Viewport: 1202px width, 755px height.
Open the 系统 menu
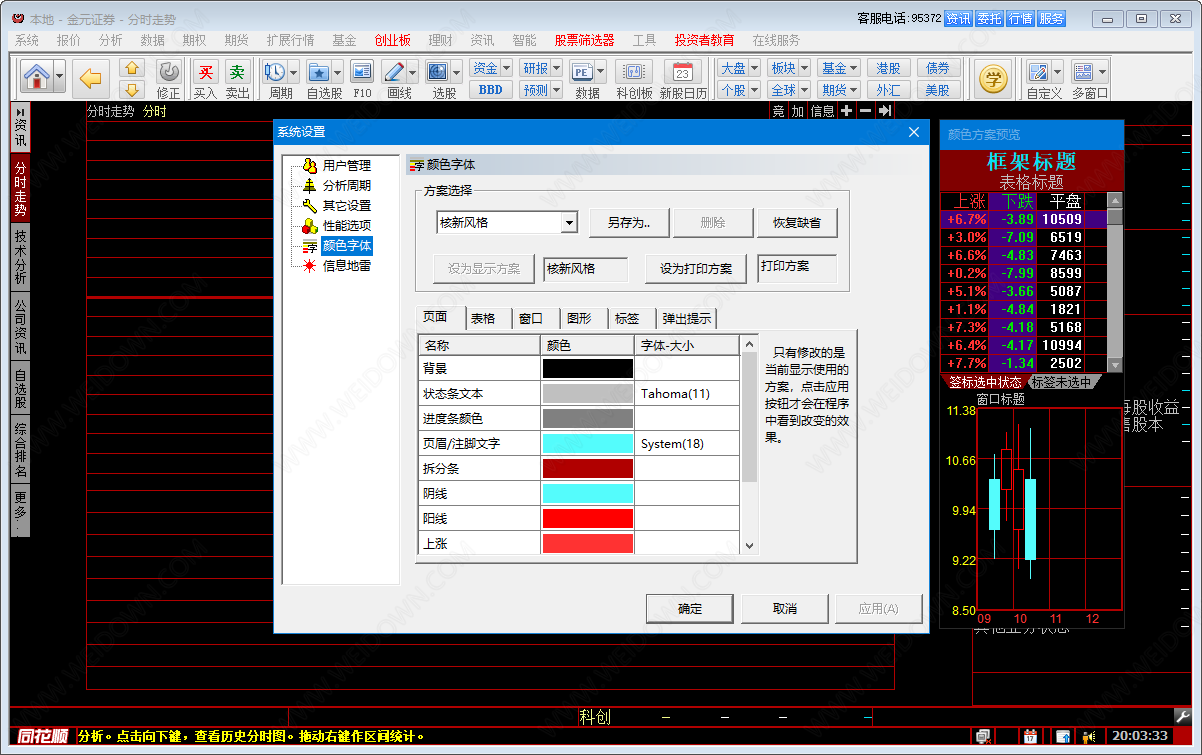tap(27, 40)
